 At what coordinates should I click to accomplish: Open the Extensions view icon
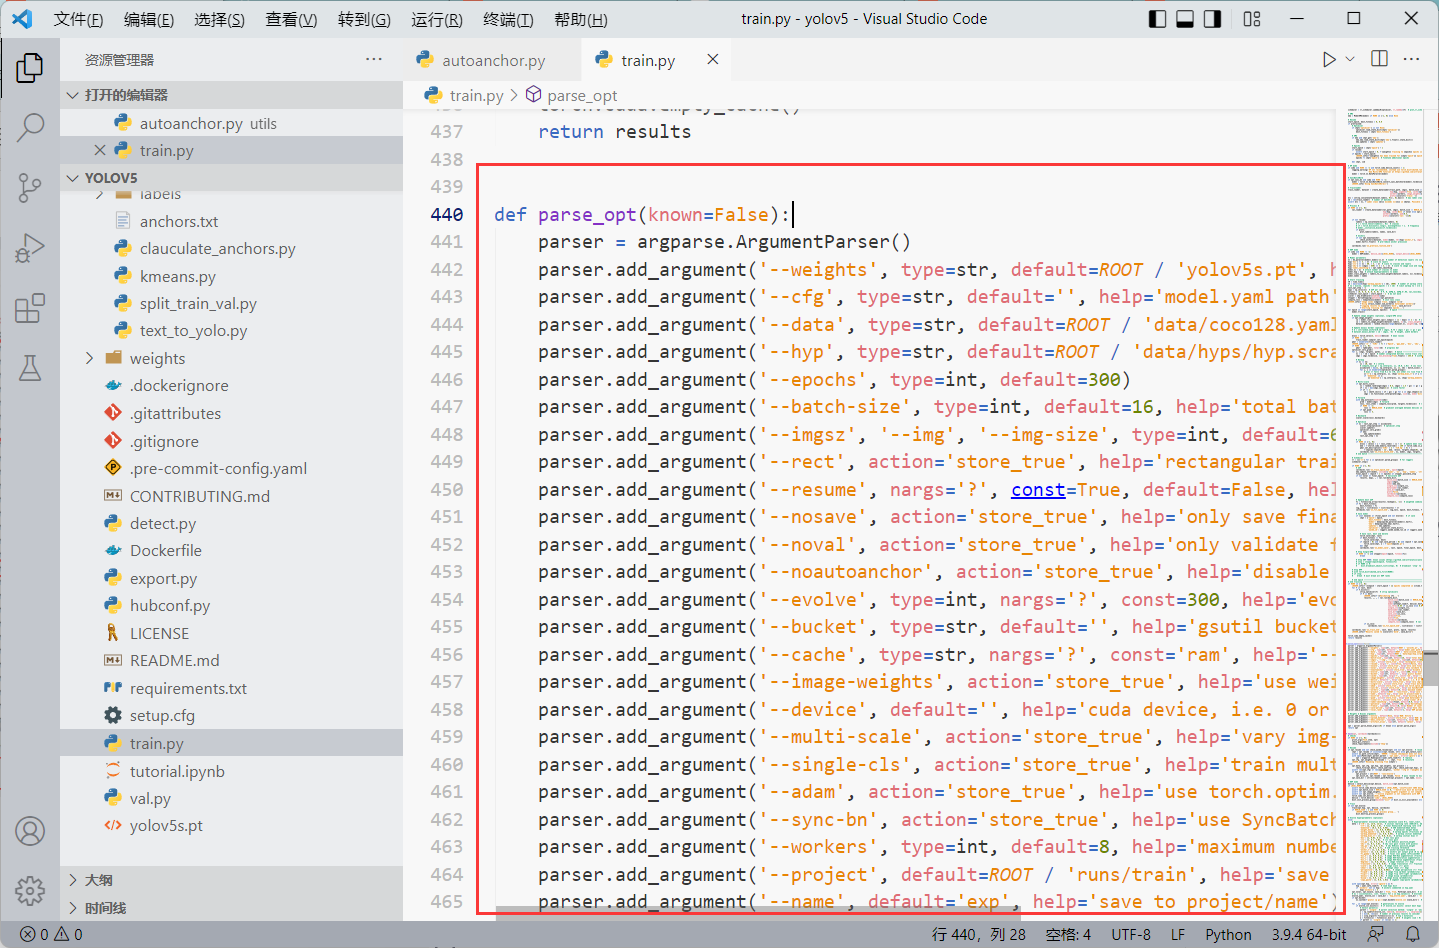coord(30,308)
